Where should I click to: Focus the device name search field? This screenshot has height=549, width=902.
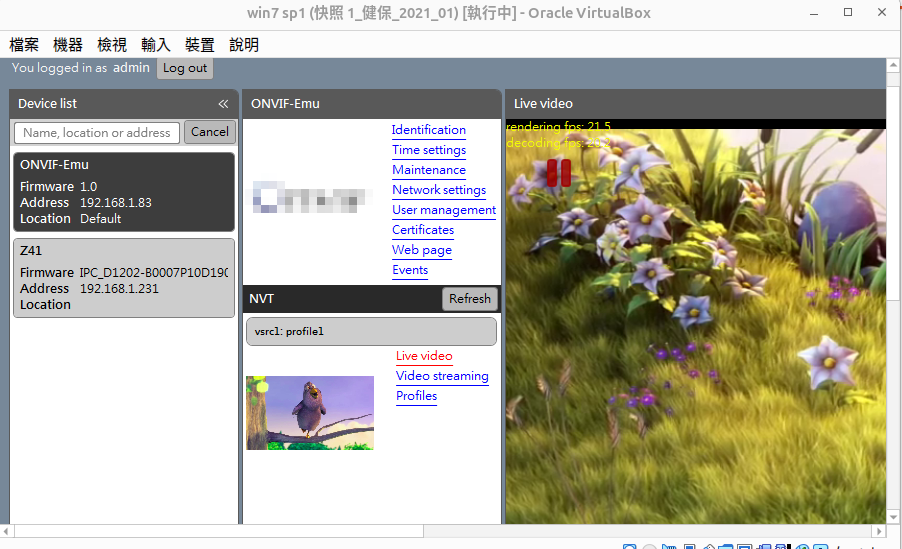[97, 133]
